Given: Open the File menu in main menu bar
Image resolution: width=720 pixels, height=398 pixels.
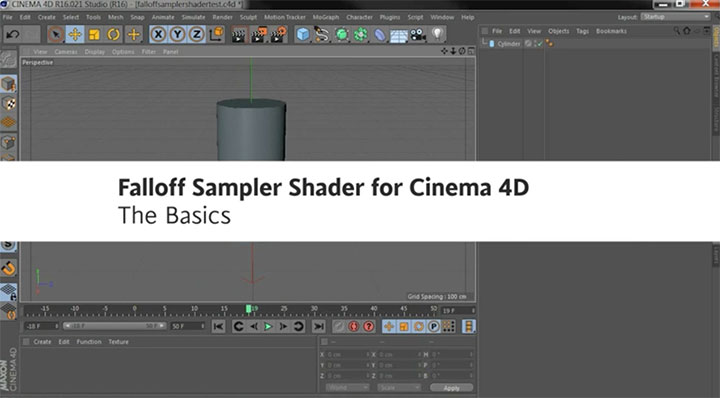Looking at the screenshot, I should [8, 17].
